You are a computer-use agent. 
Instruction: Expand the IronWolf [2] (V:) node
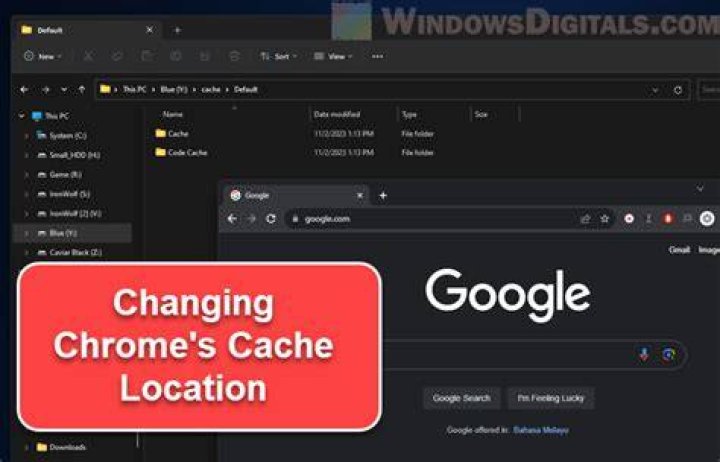(26, 214)
